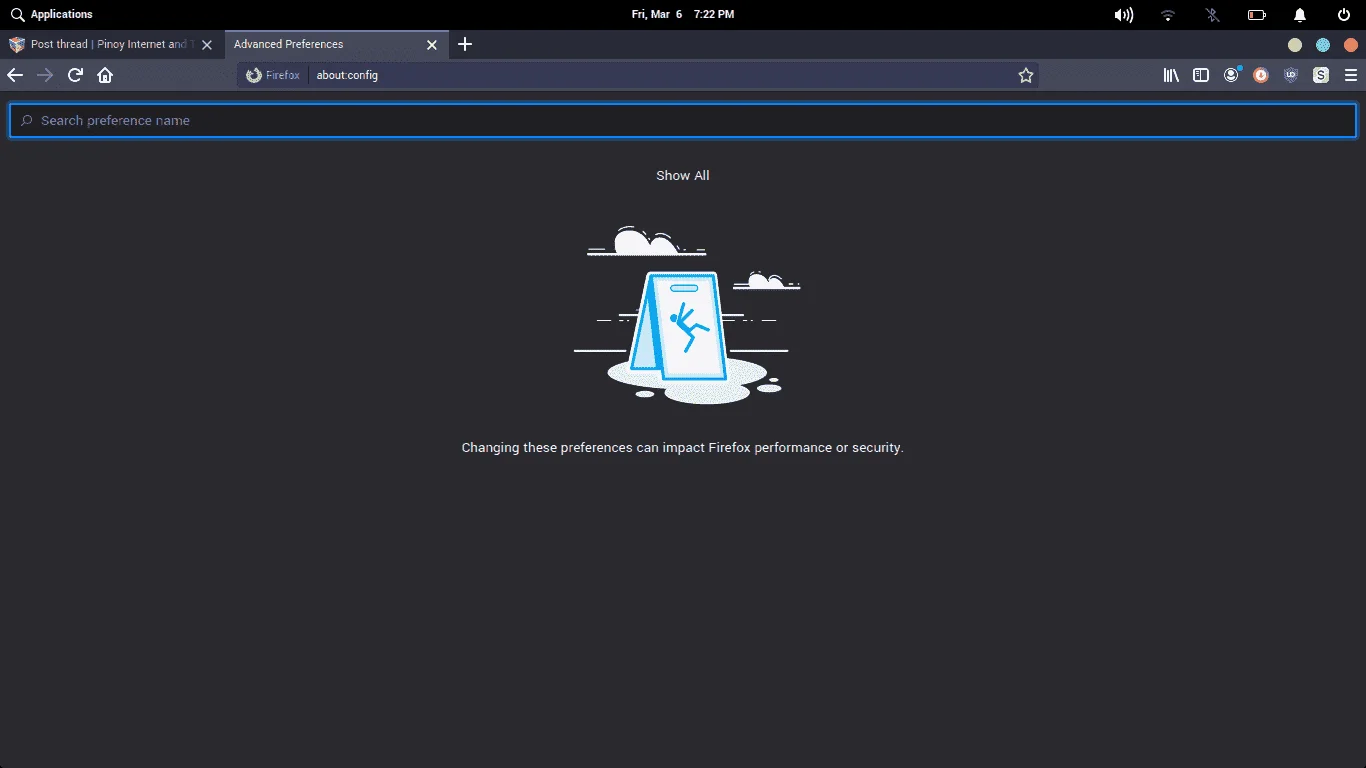Open the Firefox hamburger menu
Screen dimensions: 1366x768
[1351, 75]
